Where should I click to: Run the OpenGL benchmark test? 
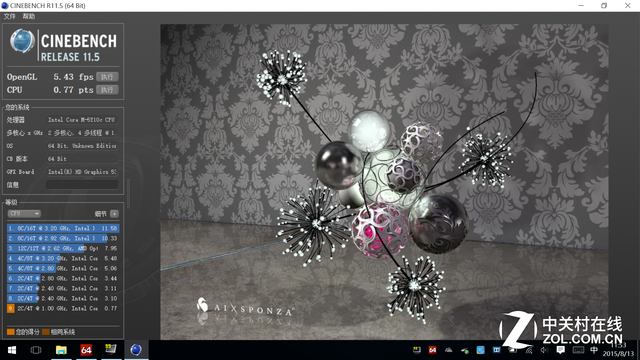point(107,77)
